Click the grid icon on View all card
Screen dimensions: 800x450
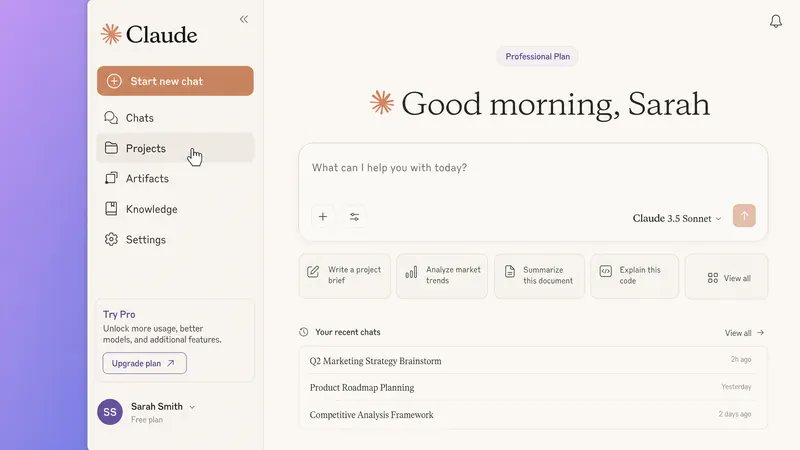point(713,278)
